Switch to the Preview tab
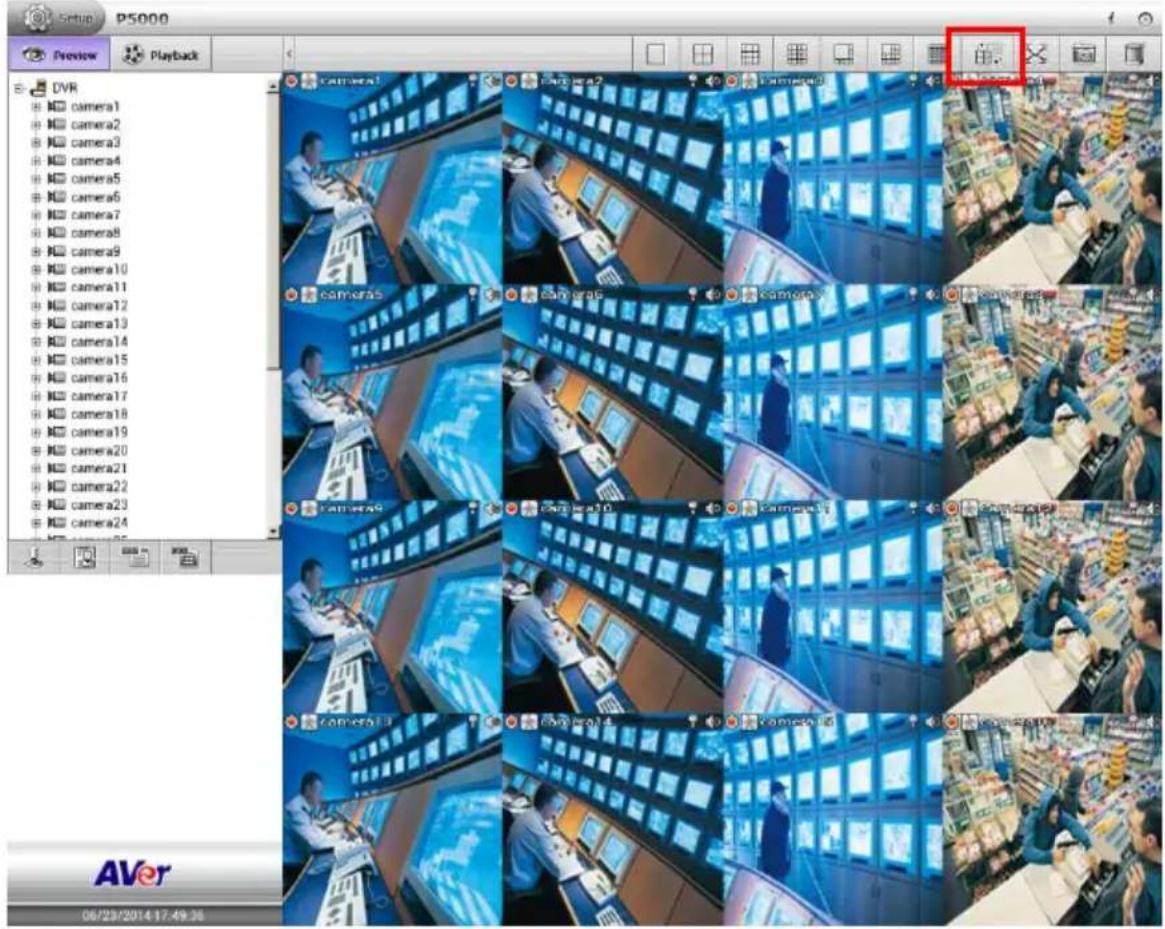Image resolution: width=1165 pixels, height=929 pixels. tap(59, 55)
